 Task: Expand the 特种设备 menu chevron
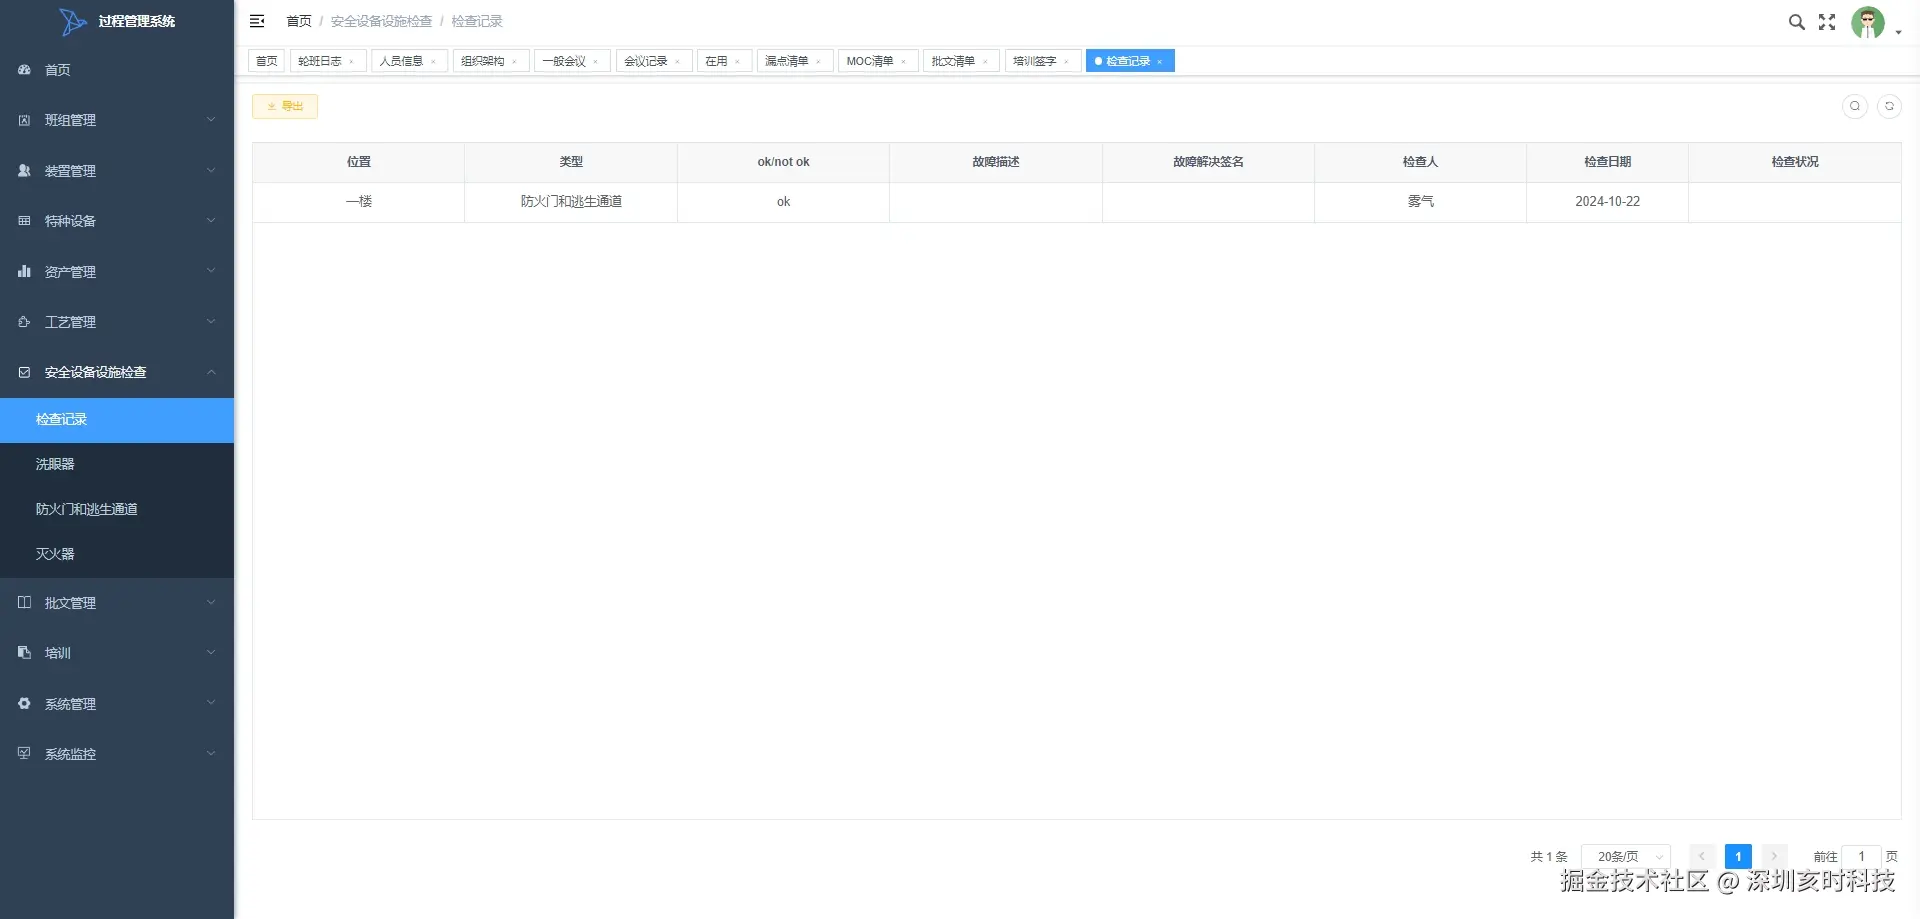pyautogui.click(x=211, y=221)
